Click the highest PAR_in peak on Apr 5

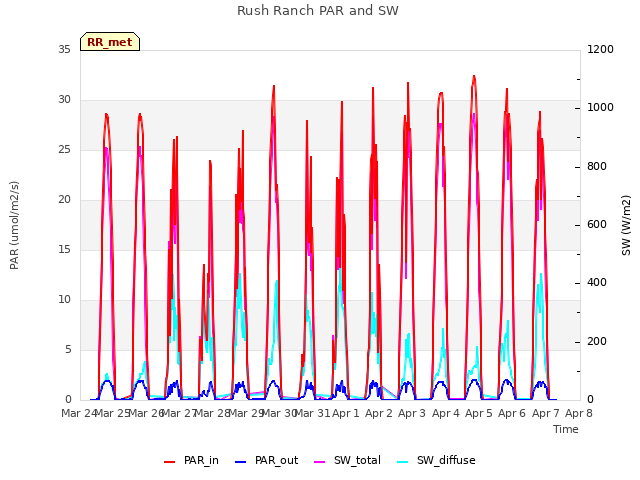pos(474,76)
